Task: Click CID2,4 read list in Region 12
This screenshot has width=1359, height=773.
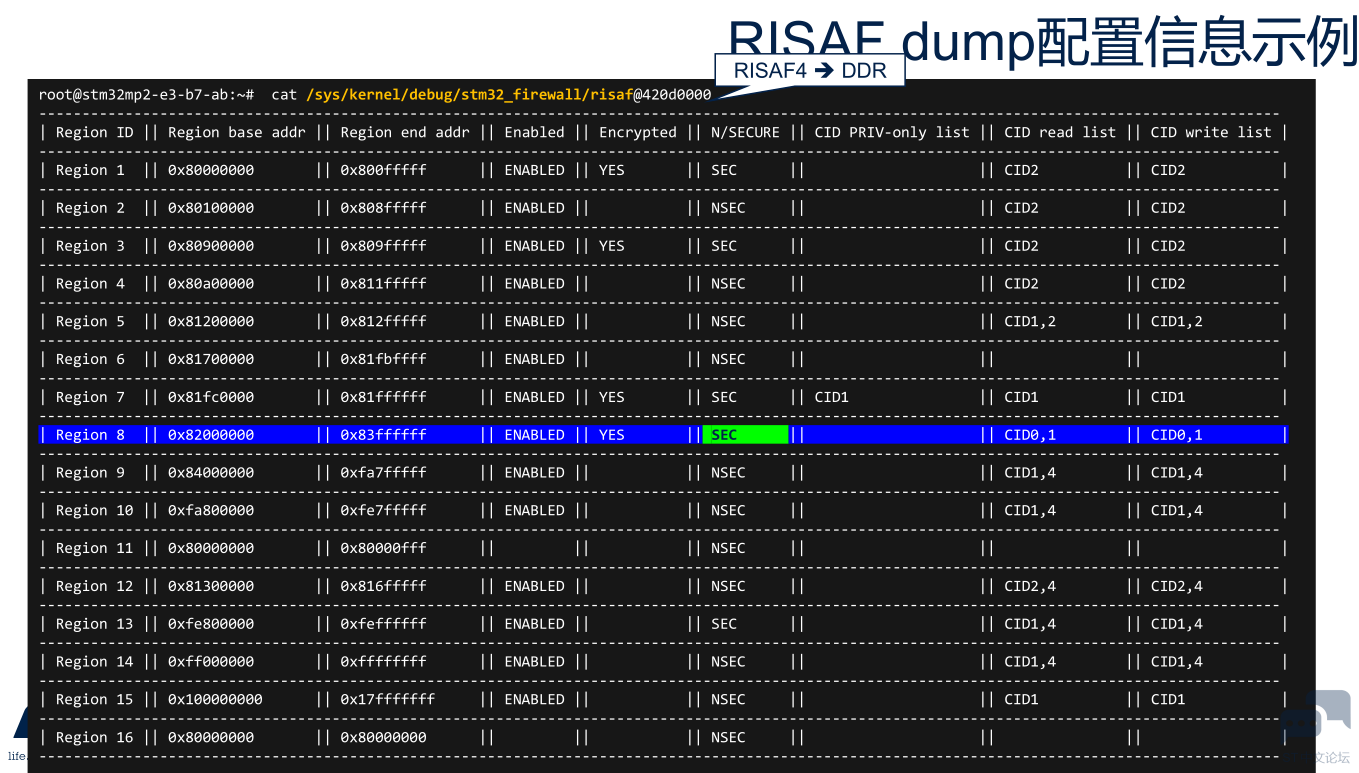Action: pyautogui.click(x=1030, y=586)
